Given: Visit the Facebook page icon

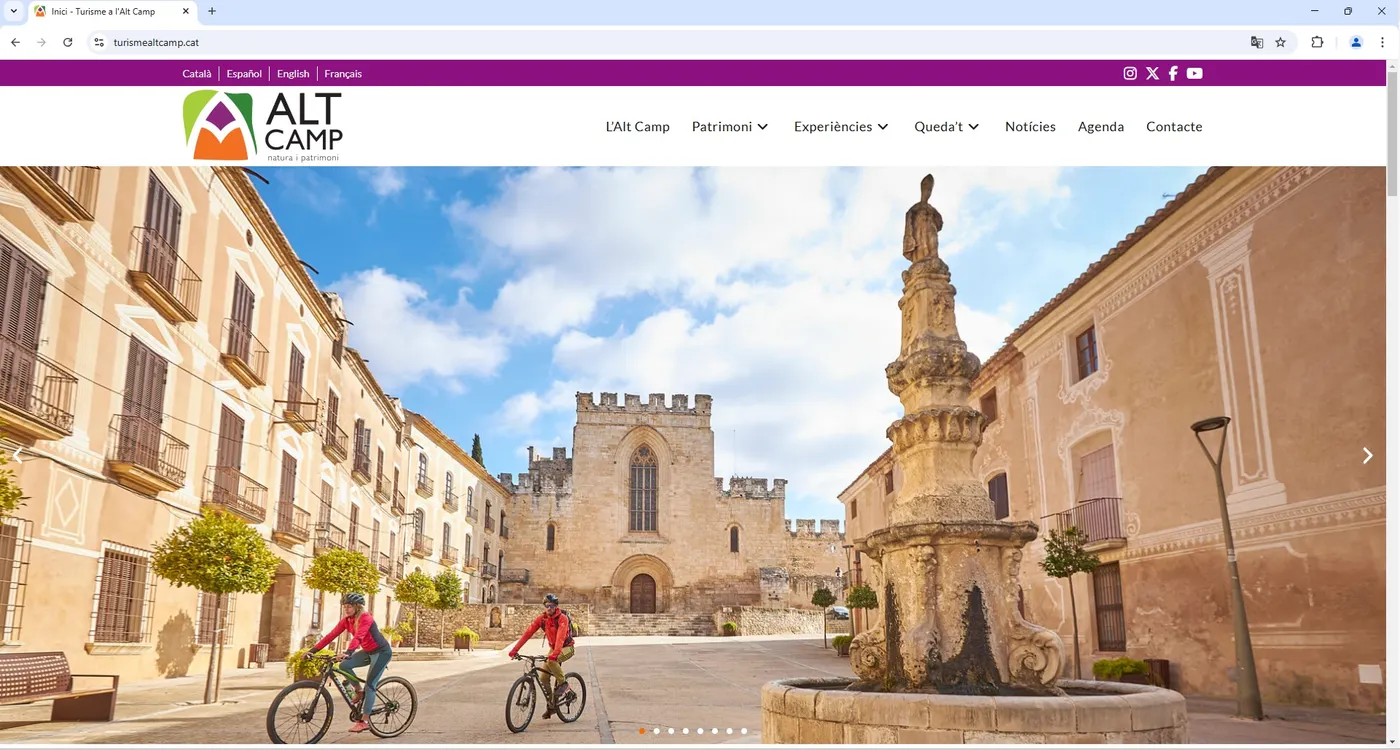Looking at the screenshot, I should coord(1173,73).
